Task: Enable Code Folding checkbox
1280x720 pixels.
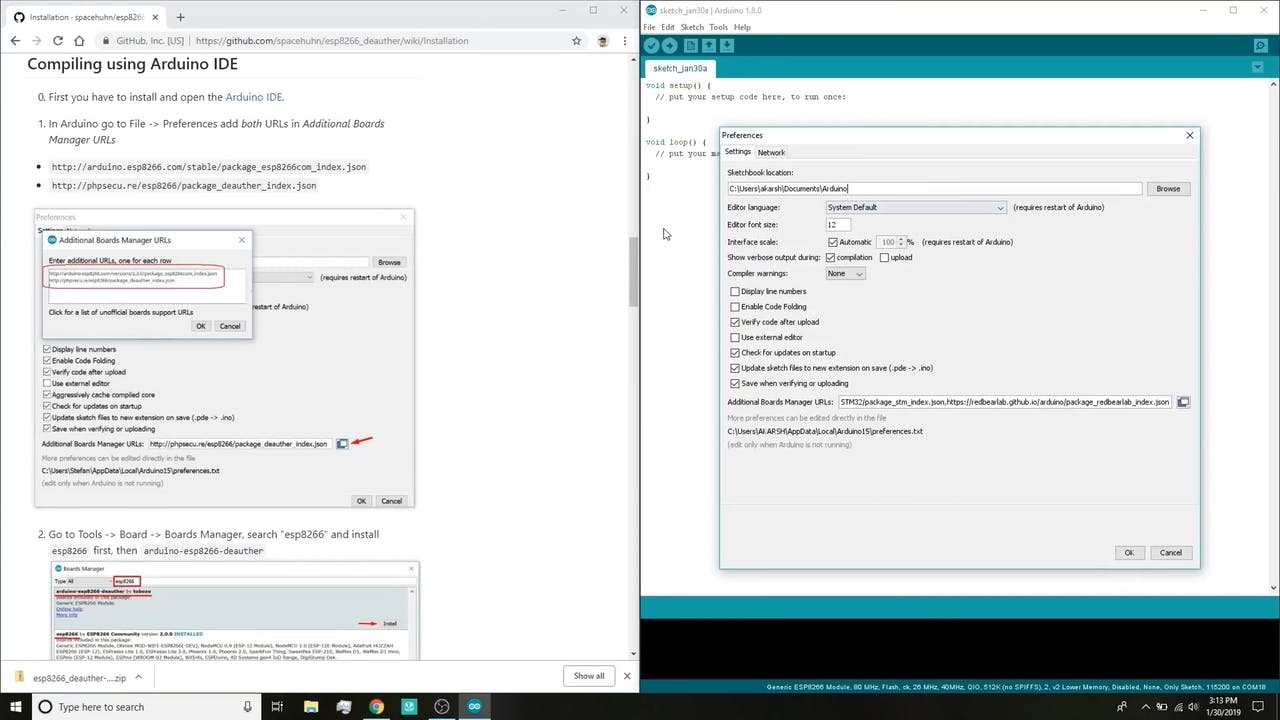Action: pos(735,307)
